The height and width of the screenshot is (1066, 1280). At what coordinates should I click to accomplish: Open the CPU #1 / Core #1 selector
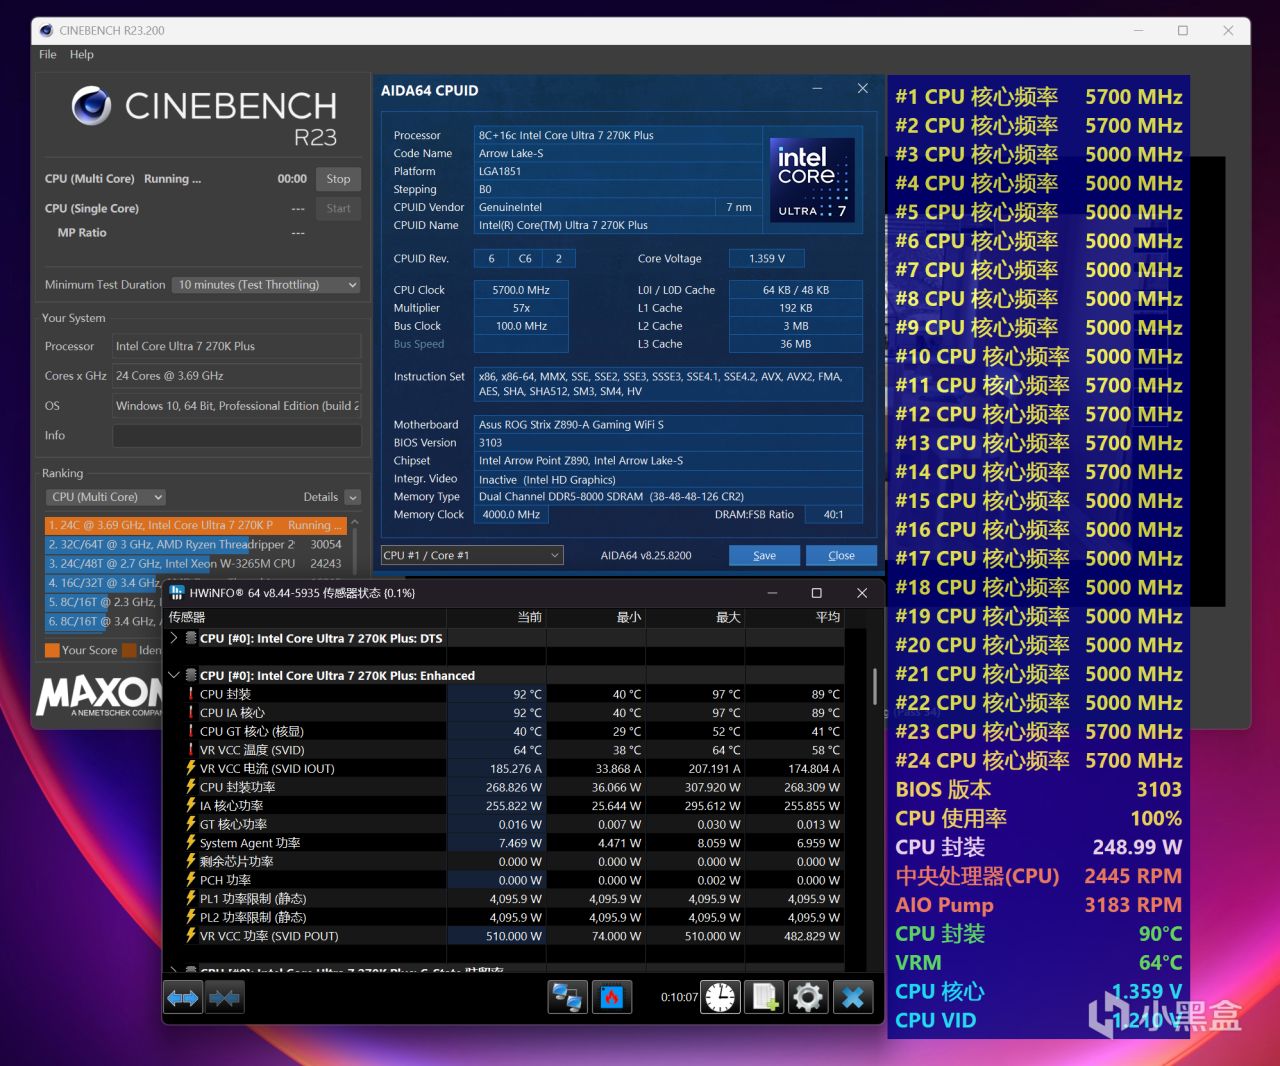tap(472, 555)
